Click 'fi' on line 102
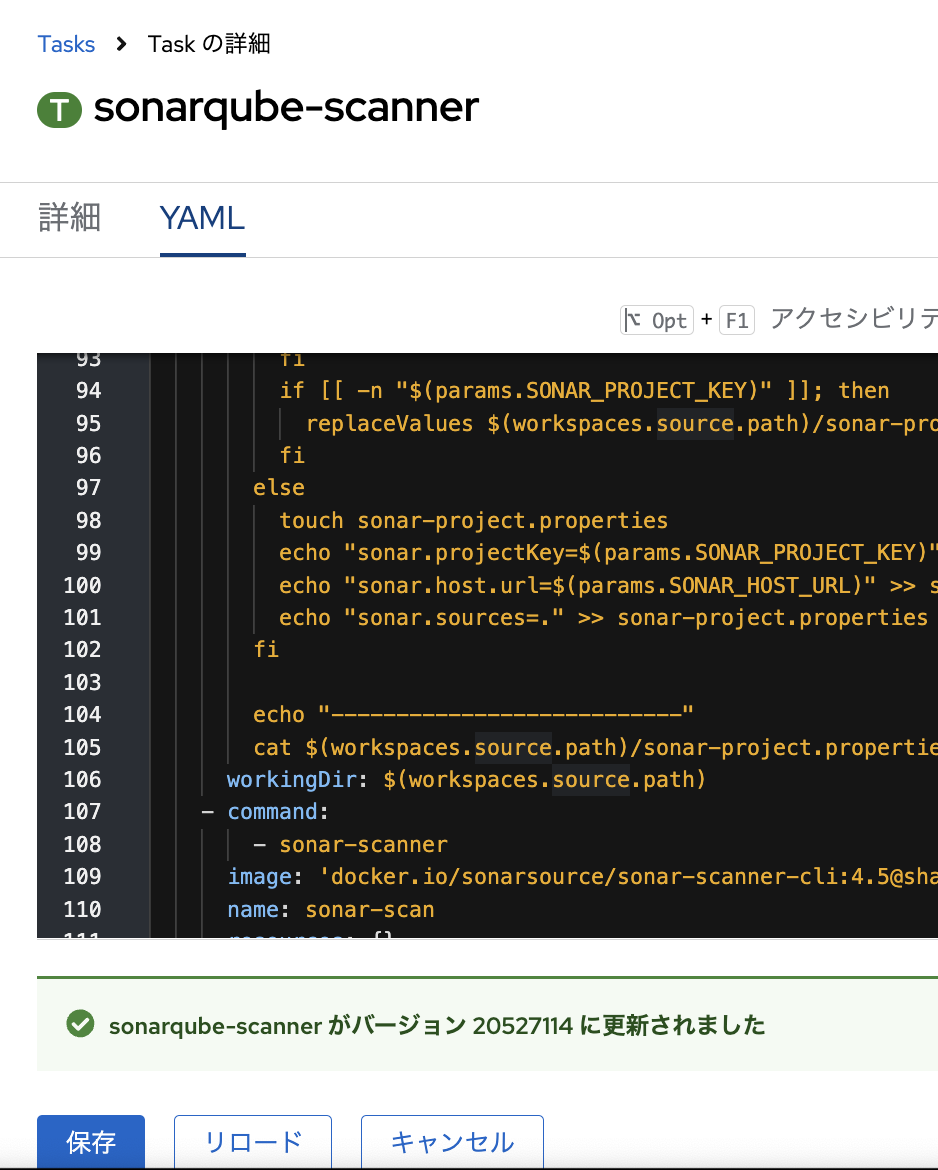This screenshot has width=938, height=1170. [x=266, y=649]
